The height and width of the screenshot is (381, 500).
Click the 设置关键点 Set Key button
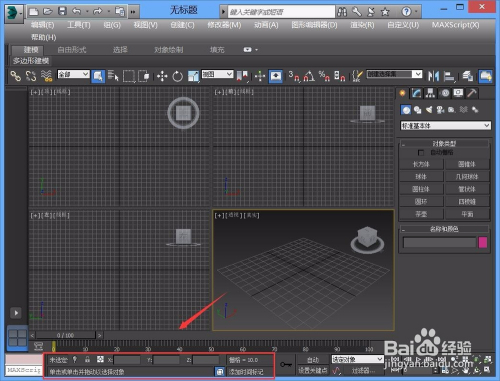coord(313,370)
